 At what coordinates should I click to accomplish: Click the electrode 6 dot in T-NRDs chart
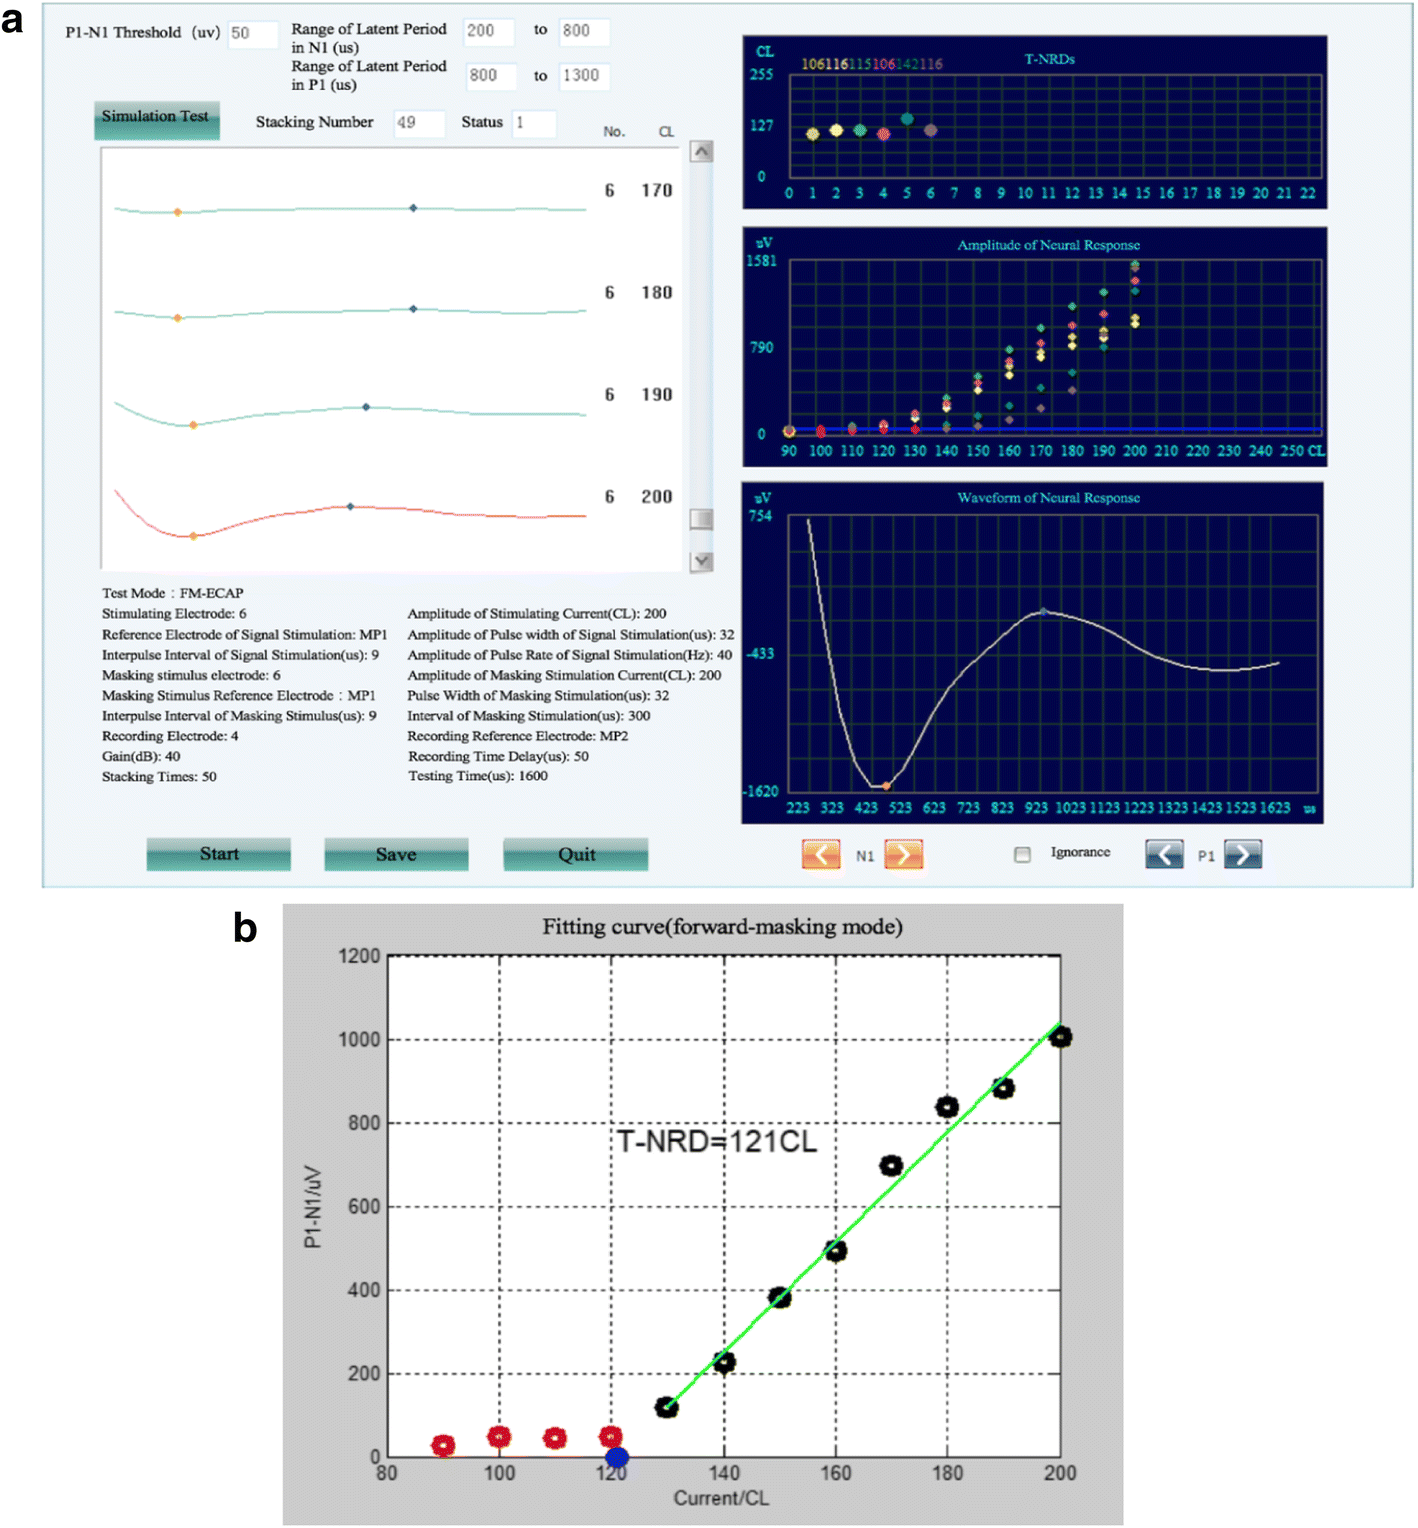pos(931,130)
